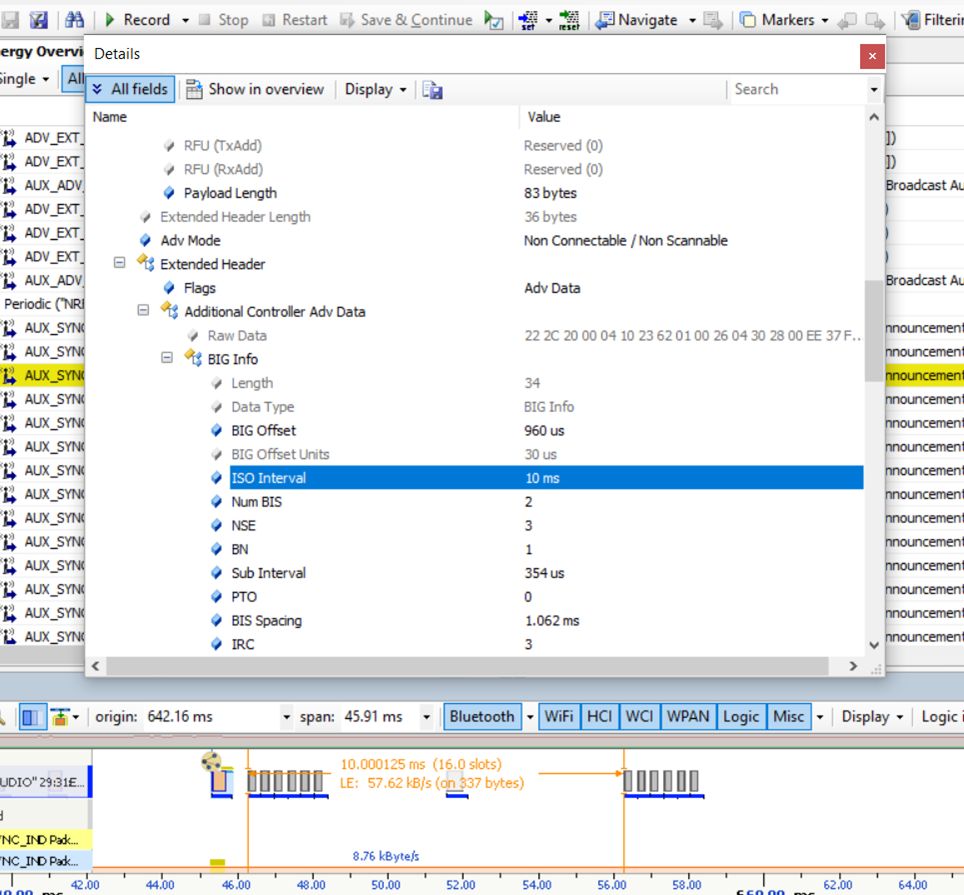Screen dimensions: 964x895
Task: Click the Restart capture icon
Action: coord(270,20)
